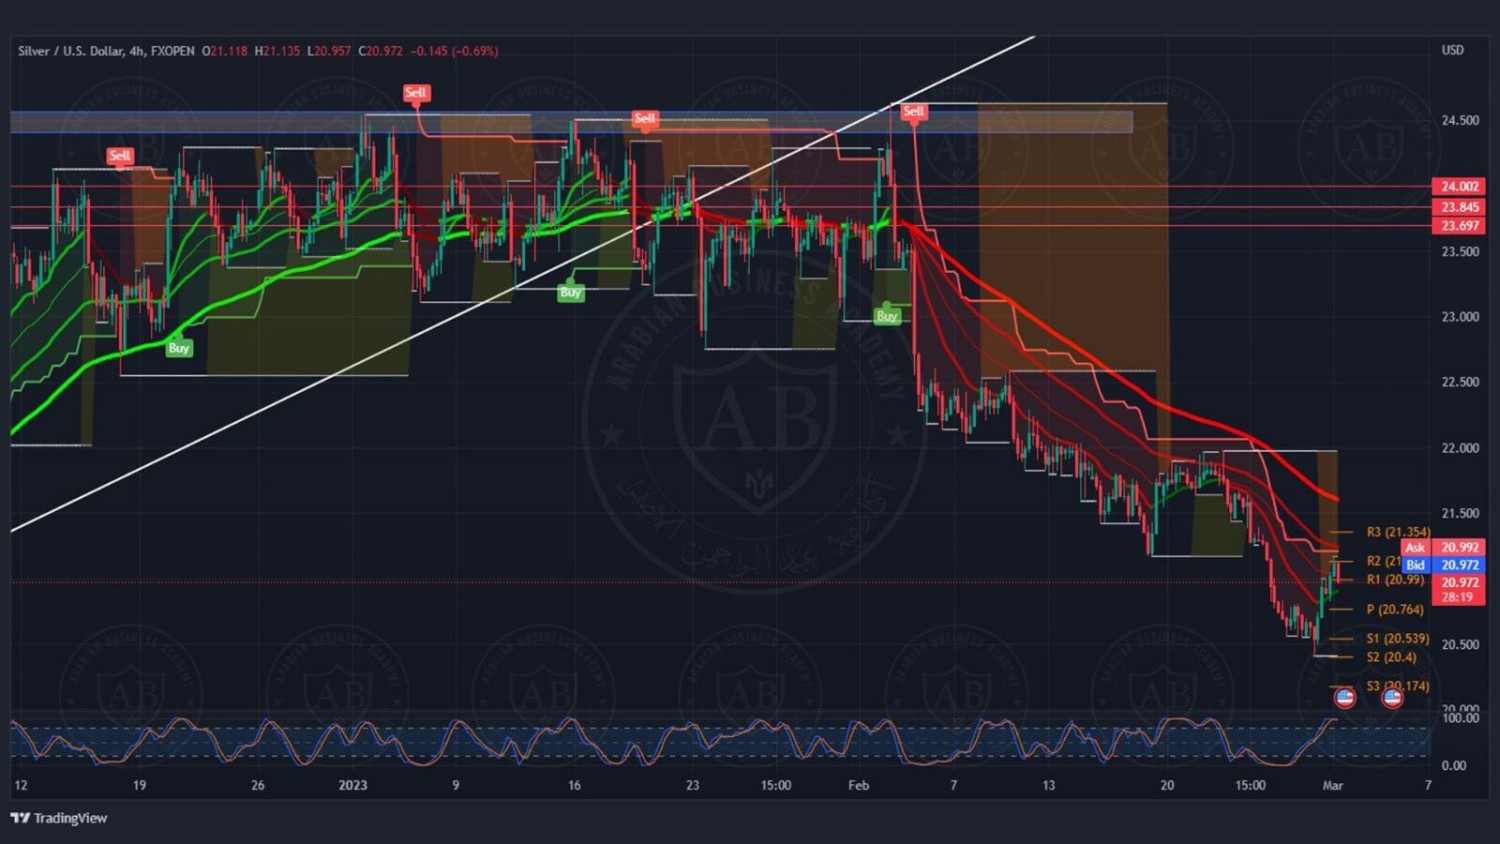This screenshot has height=844, width=1500.
Task: Click the low value L20.957 in the legend
Action: [329, 51]
